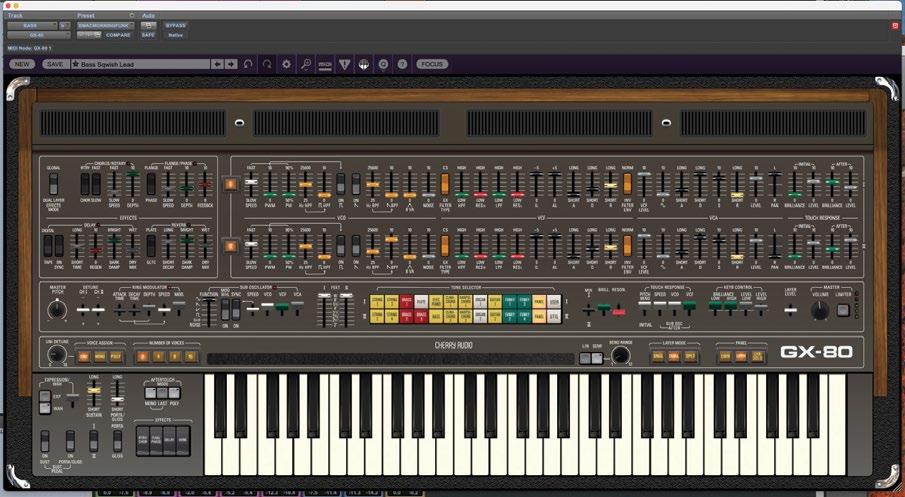Open the insert 'b' selector dropdown

click(x=65, y=25)
